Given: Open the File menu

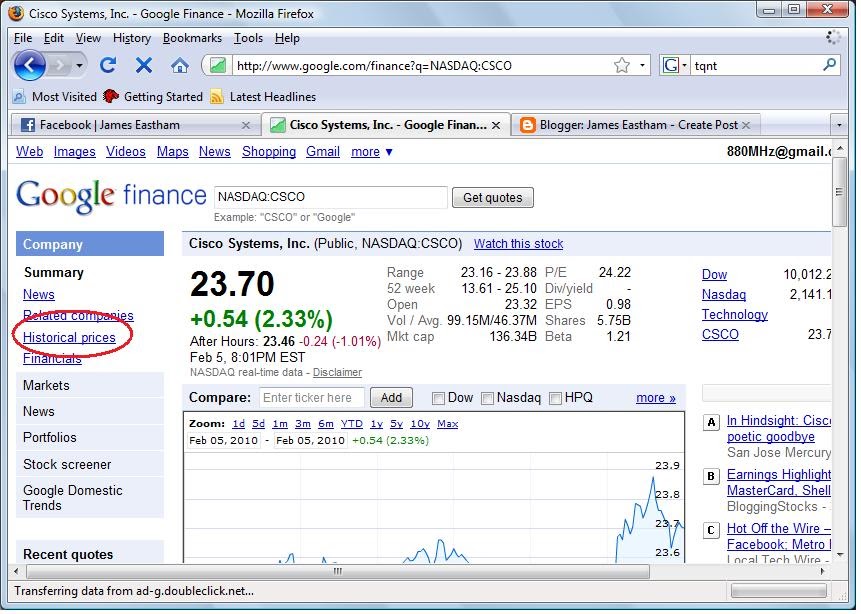Looking at the screenshot, I should coord(23,38).
